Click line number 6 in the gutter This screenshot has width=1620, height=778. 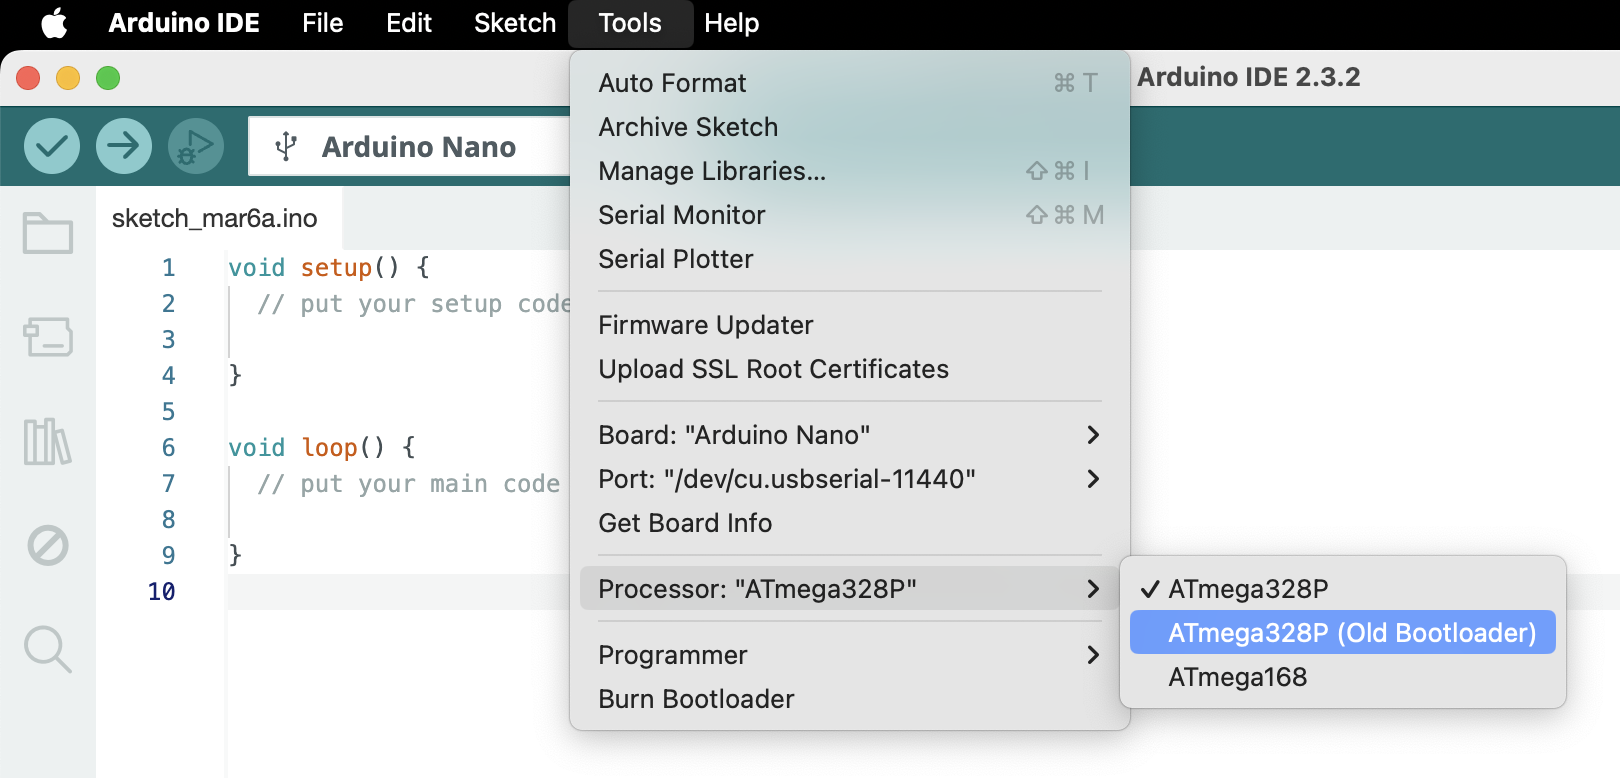coord(168,447)
